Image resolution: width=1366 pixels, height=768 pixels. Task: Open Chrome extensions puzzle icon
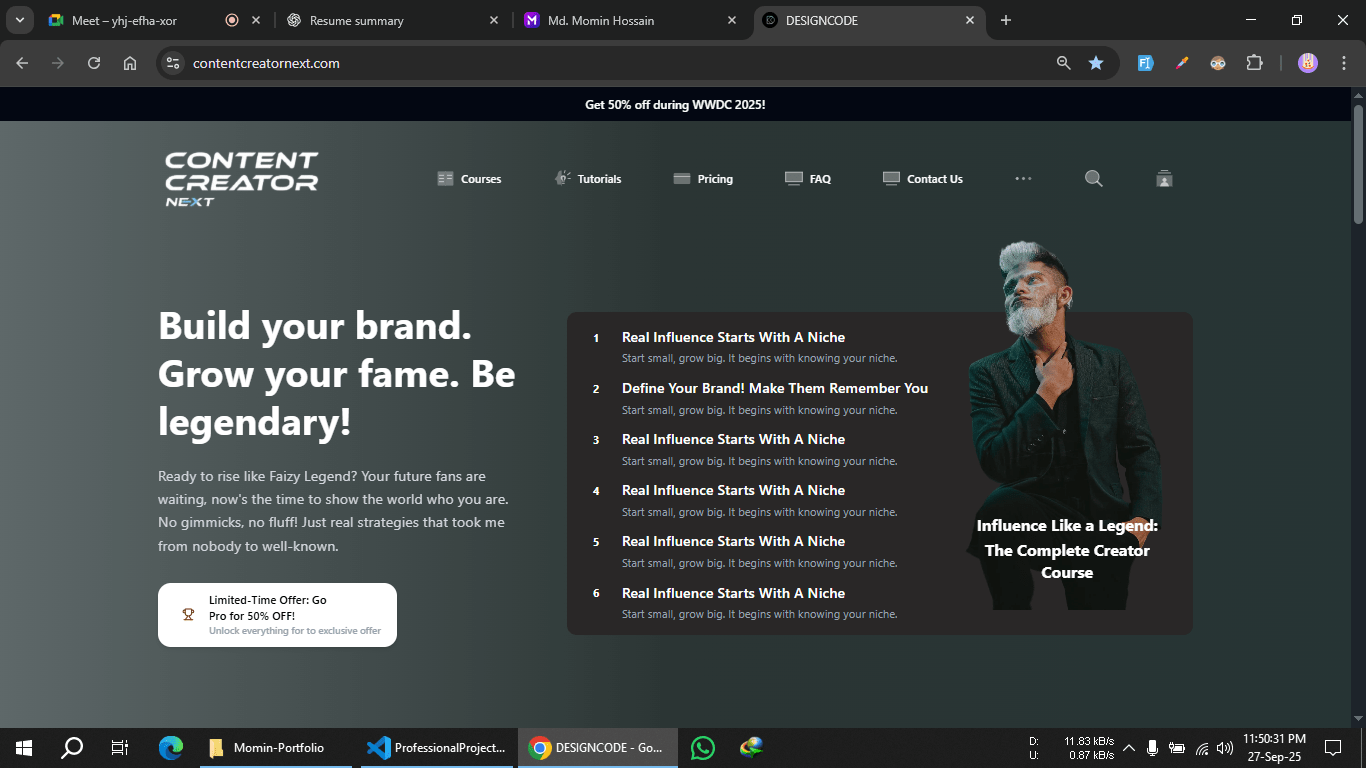(x=1254, y=63)
